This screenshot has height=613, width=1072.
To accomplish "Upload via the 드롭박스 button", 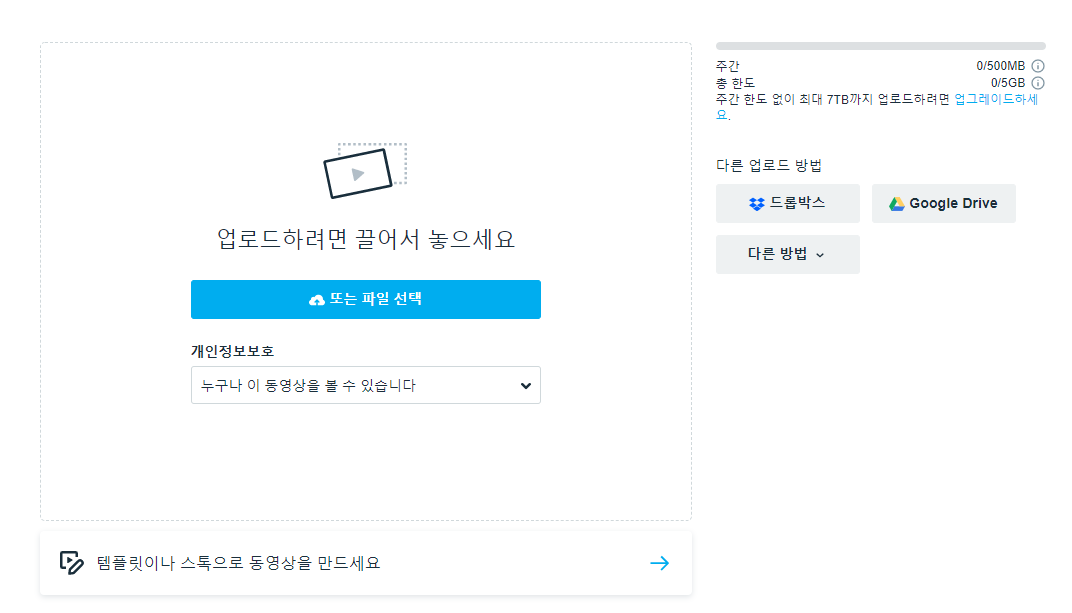I will tap(788, 203).
